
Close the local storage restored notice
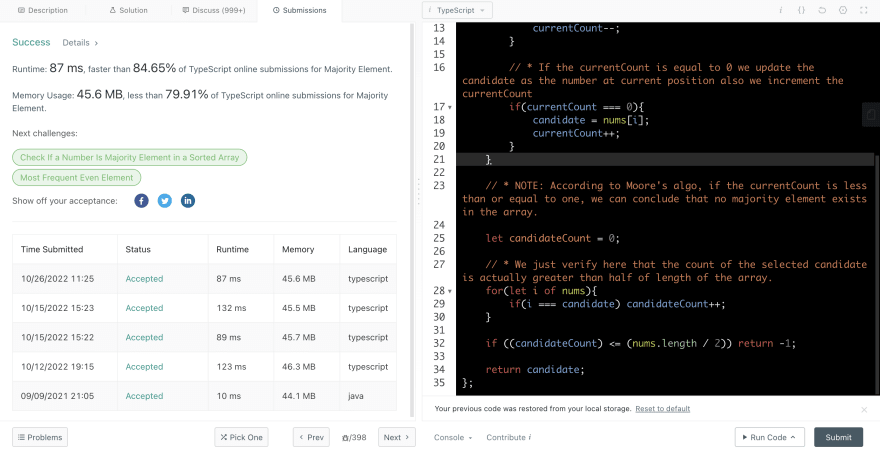[864, 410]
